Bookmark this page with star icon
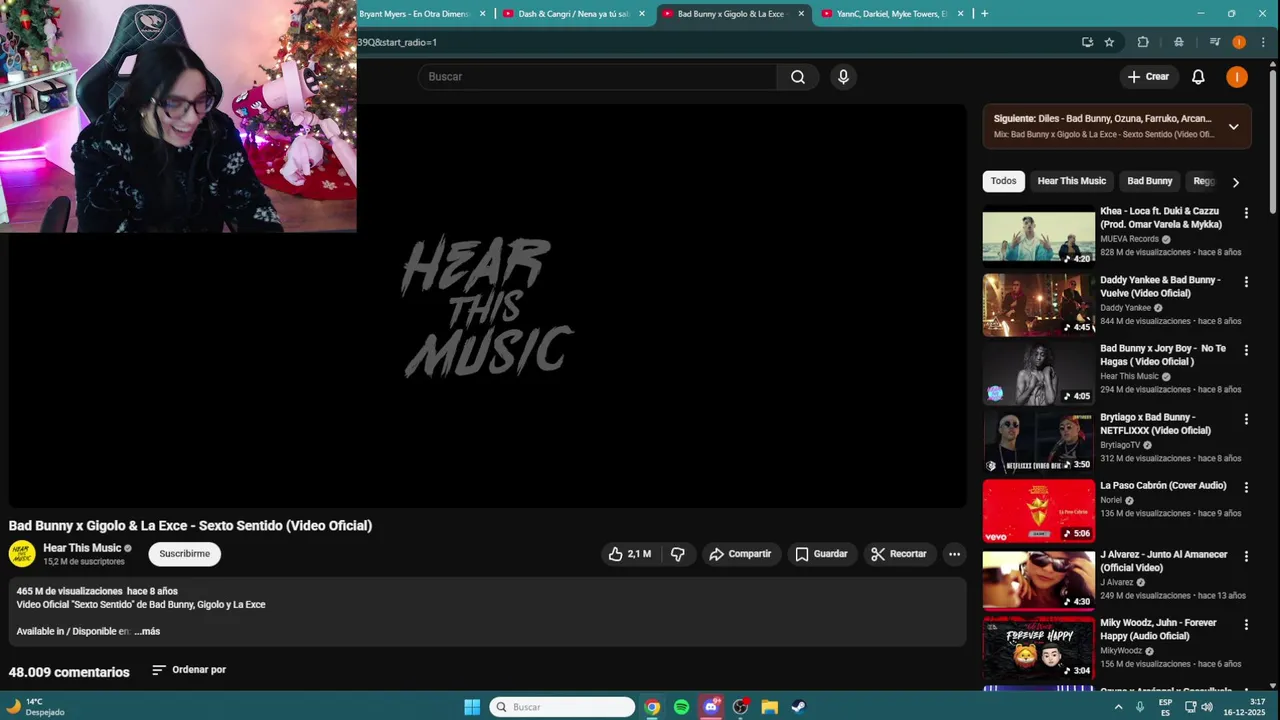1280x720 pixels. (1109, 42)
